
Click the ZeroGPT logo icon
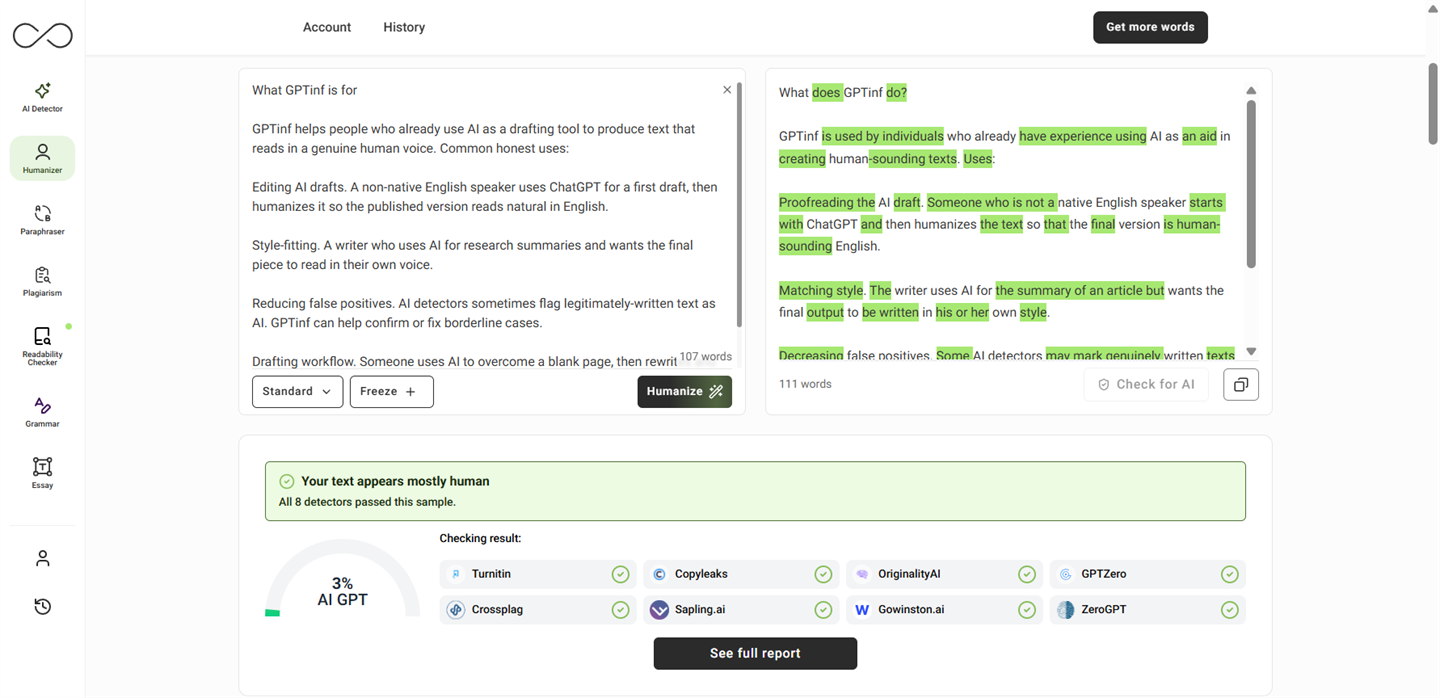click(x=1065, y=609)
